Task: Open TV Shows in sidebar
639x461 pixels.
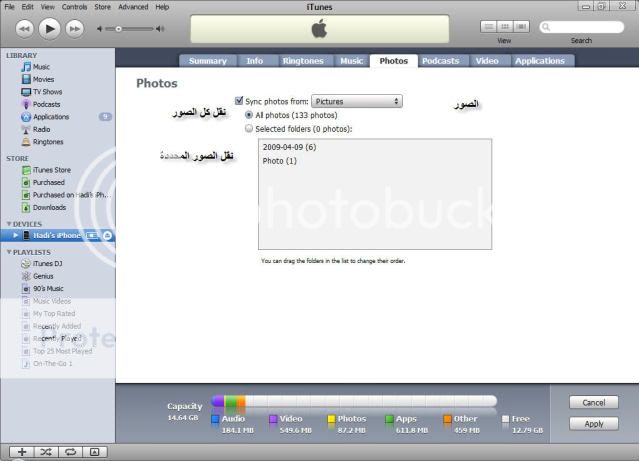Action: coord(47,92)
